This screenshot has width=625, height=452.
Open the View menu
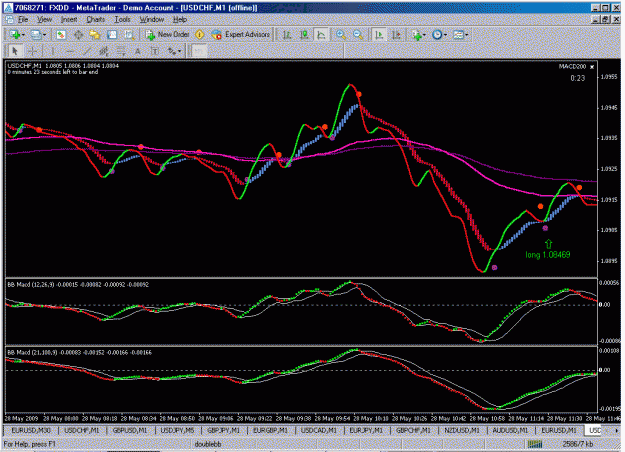coord(45,19)
